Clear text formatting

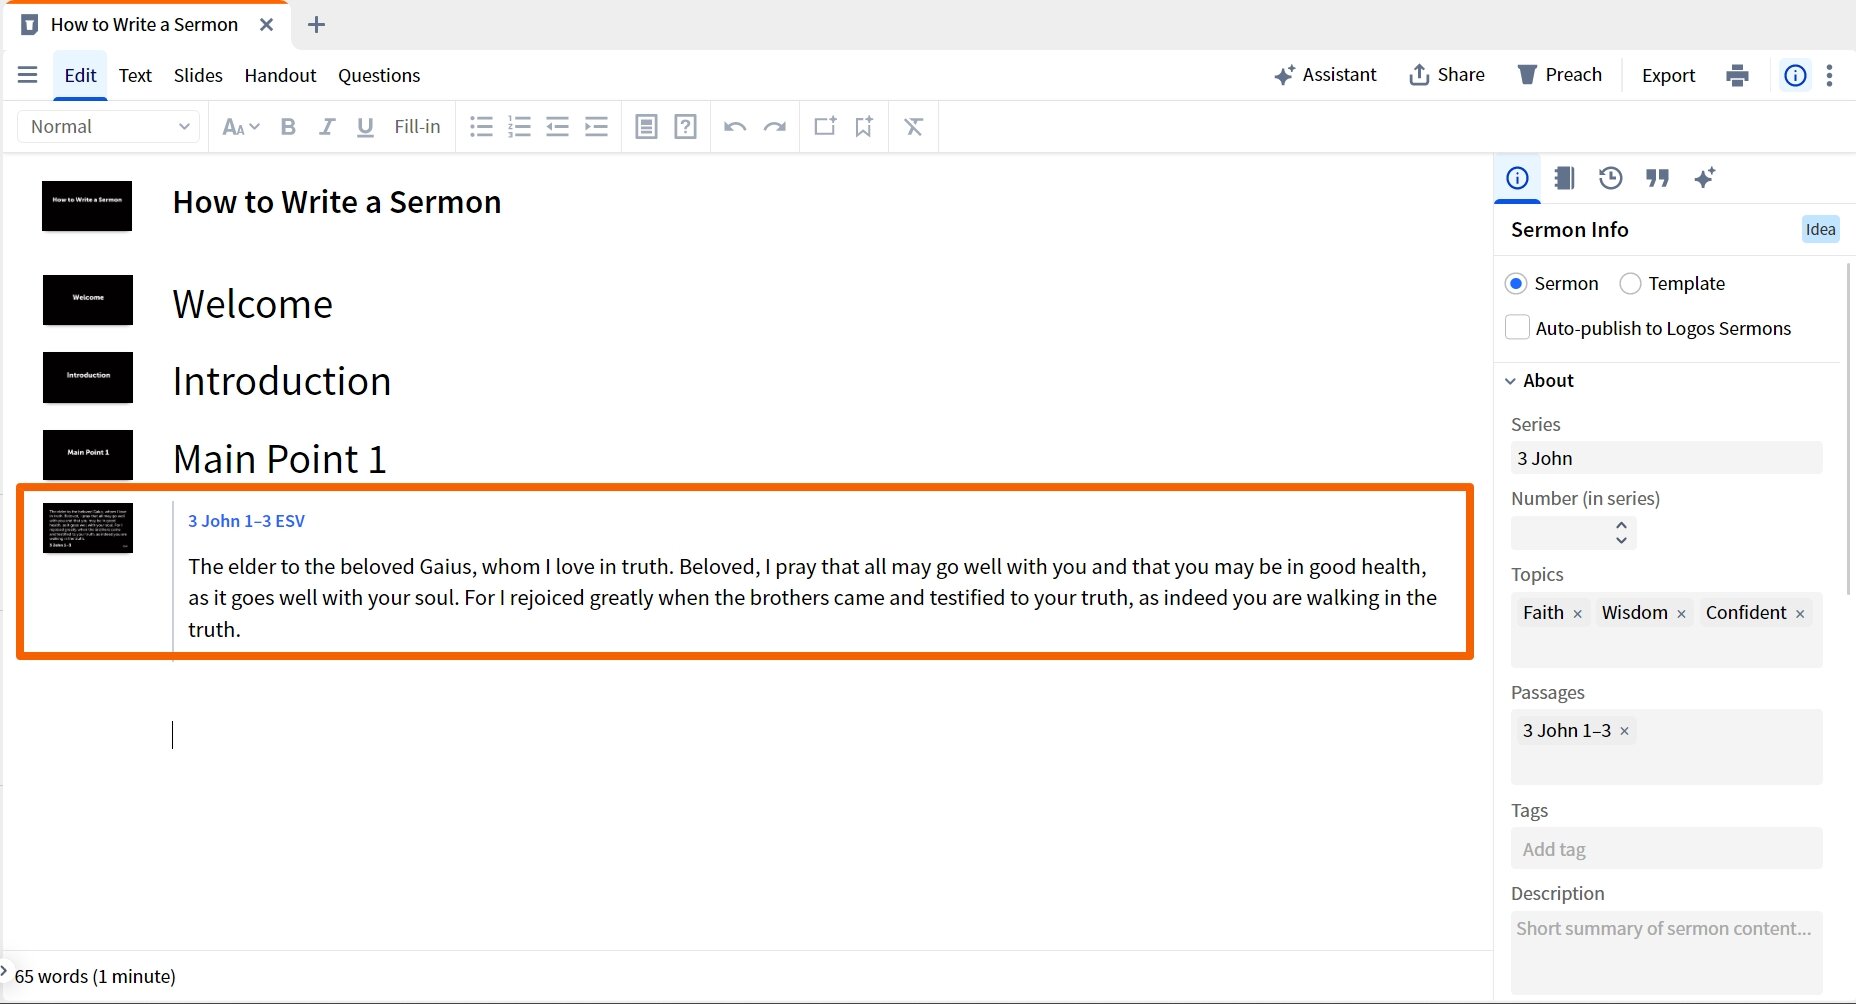[x=913, y=126]
